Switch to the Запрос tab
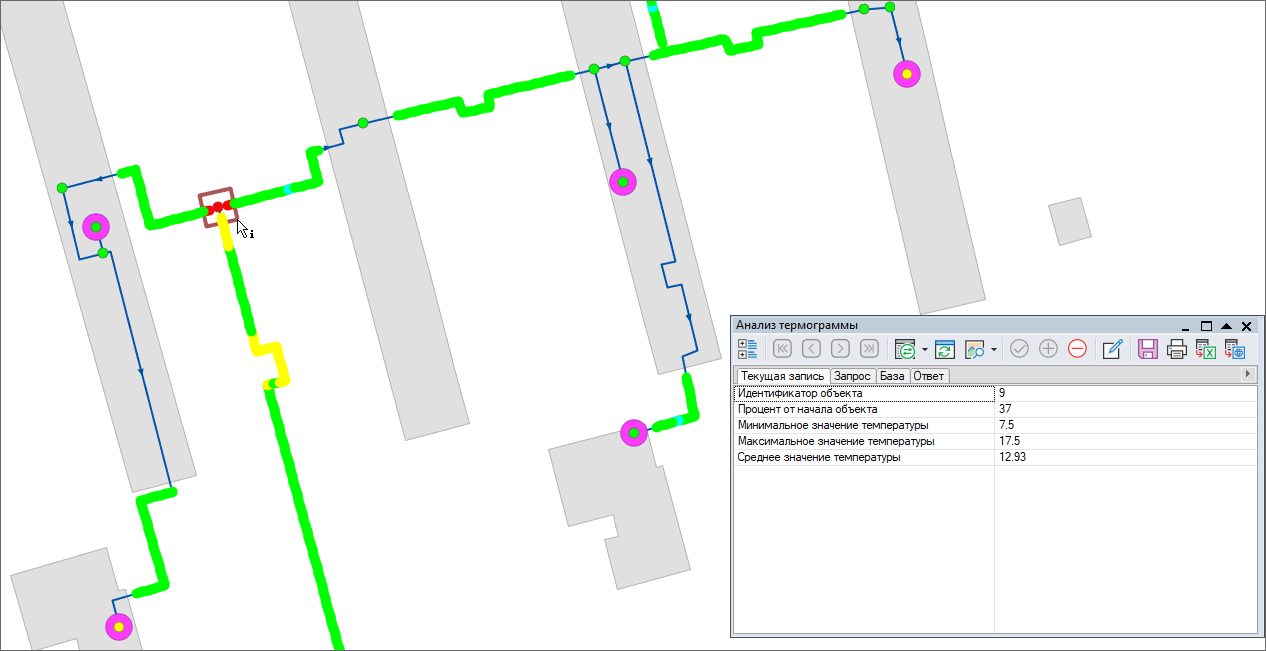The image size is (1266, 651). (852, 376)
